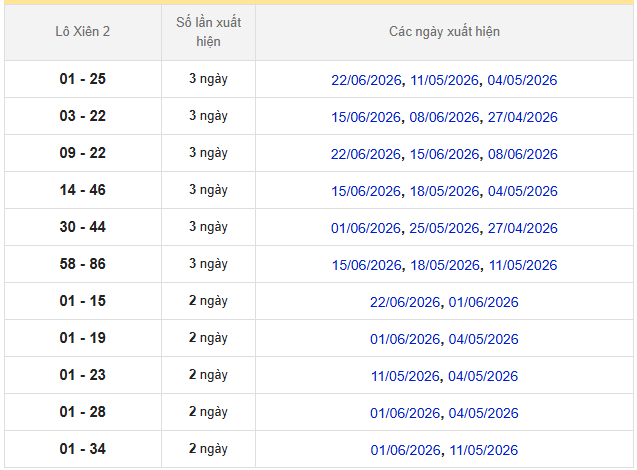Follow the 15/06/2026 link in row 03 - 22

[366, 117]
